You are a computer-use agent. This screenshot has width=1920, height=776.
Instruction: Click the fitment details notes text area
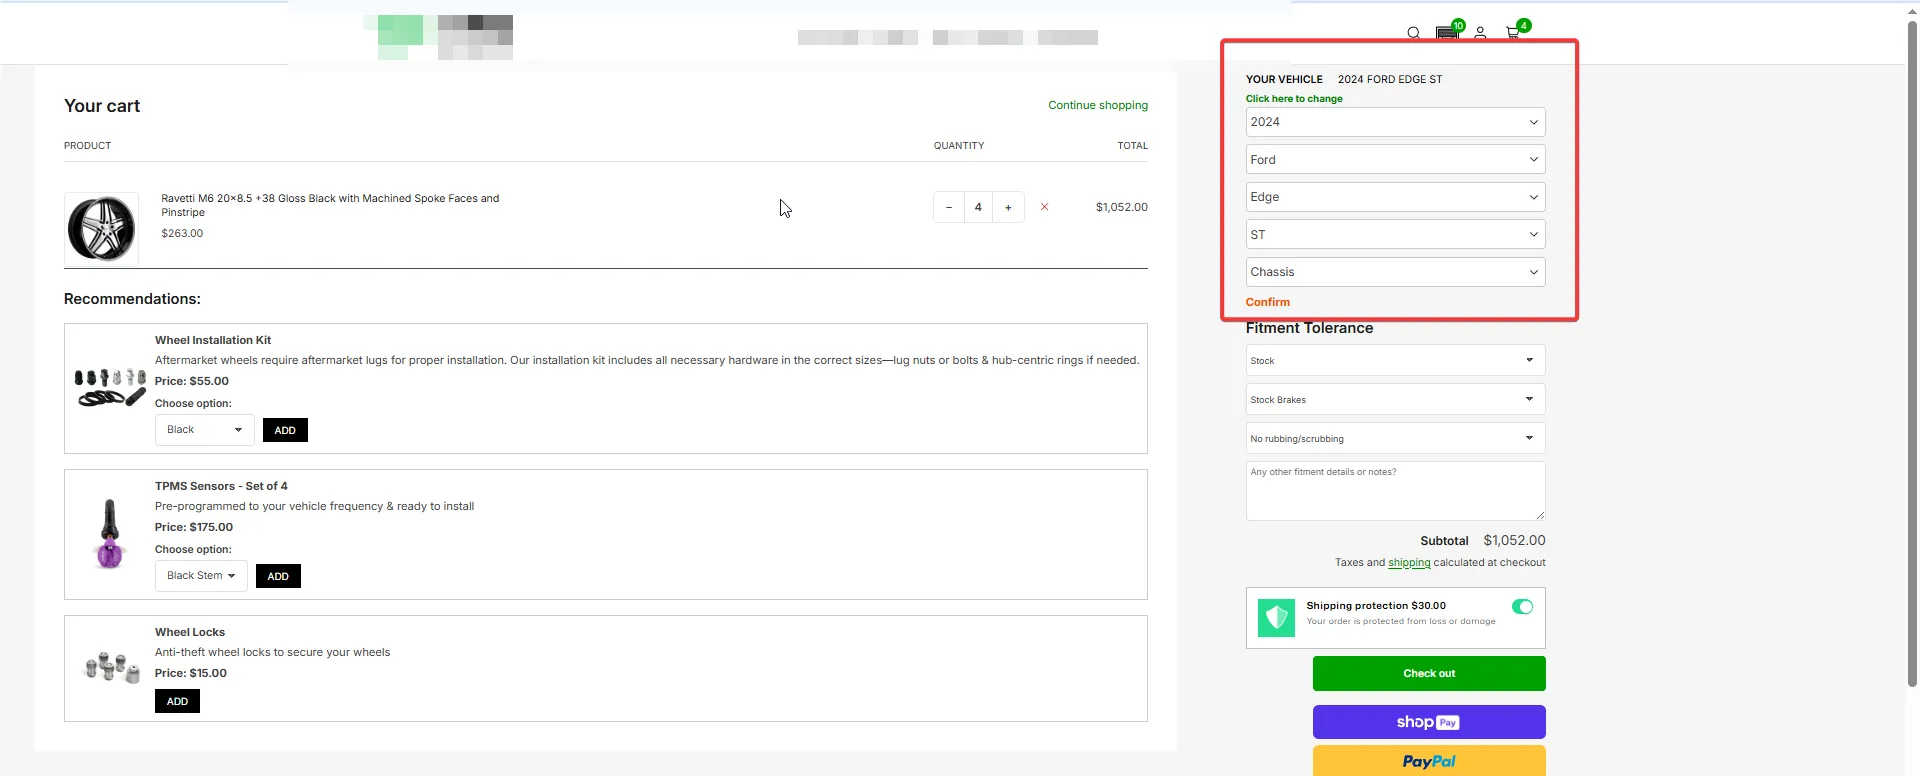tap(1395, 491)
